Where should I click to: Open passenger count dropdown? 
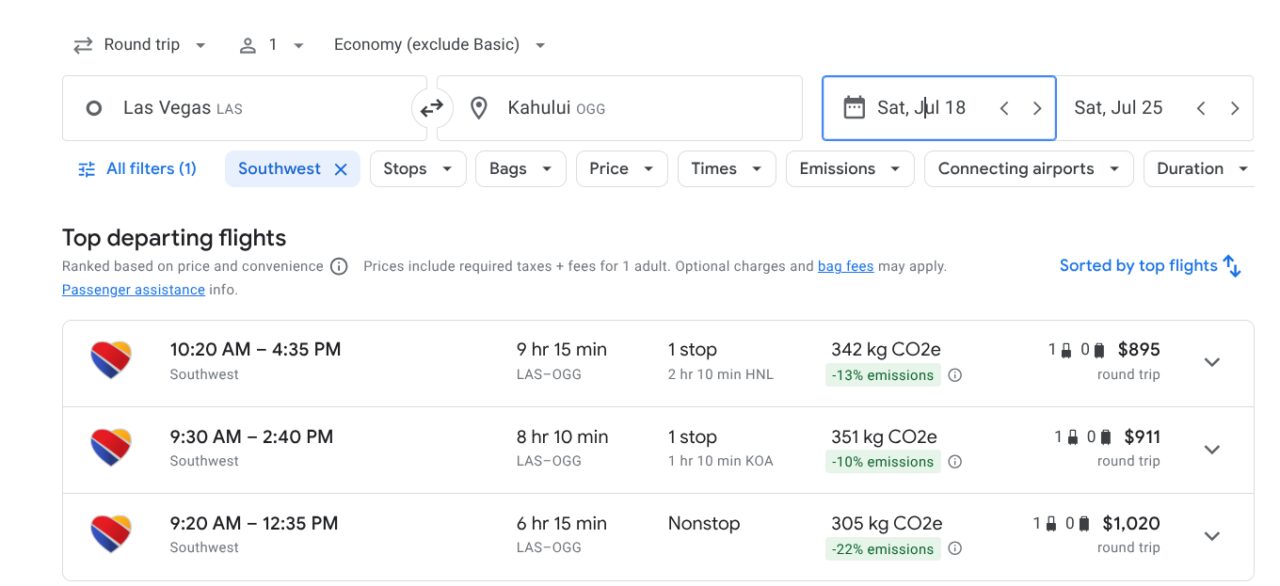271,45
